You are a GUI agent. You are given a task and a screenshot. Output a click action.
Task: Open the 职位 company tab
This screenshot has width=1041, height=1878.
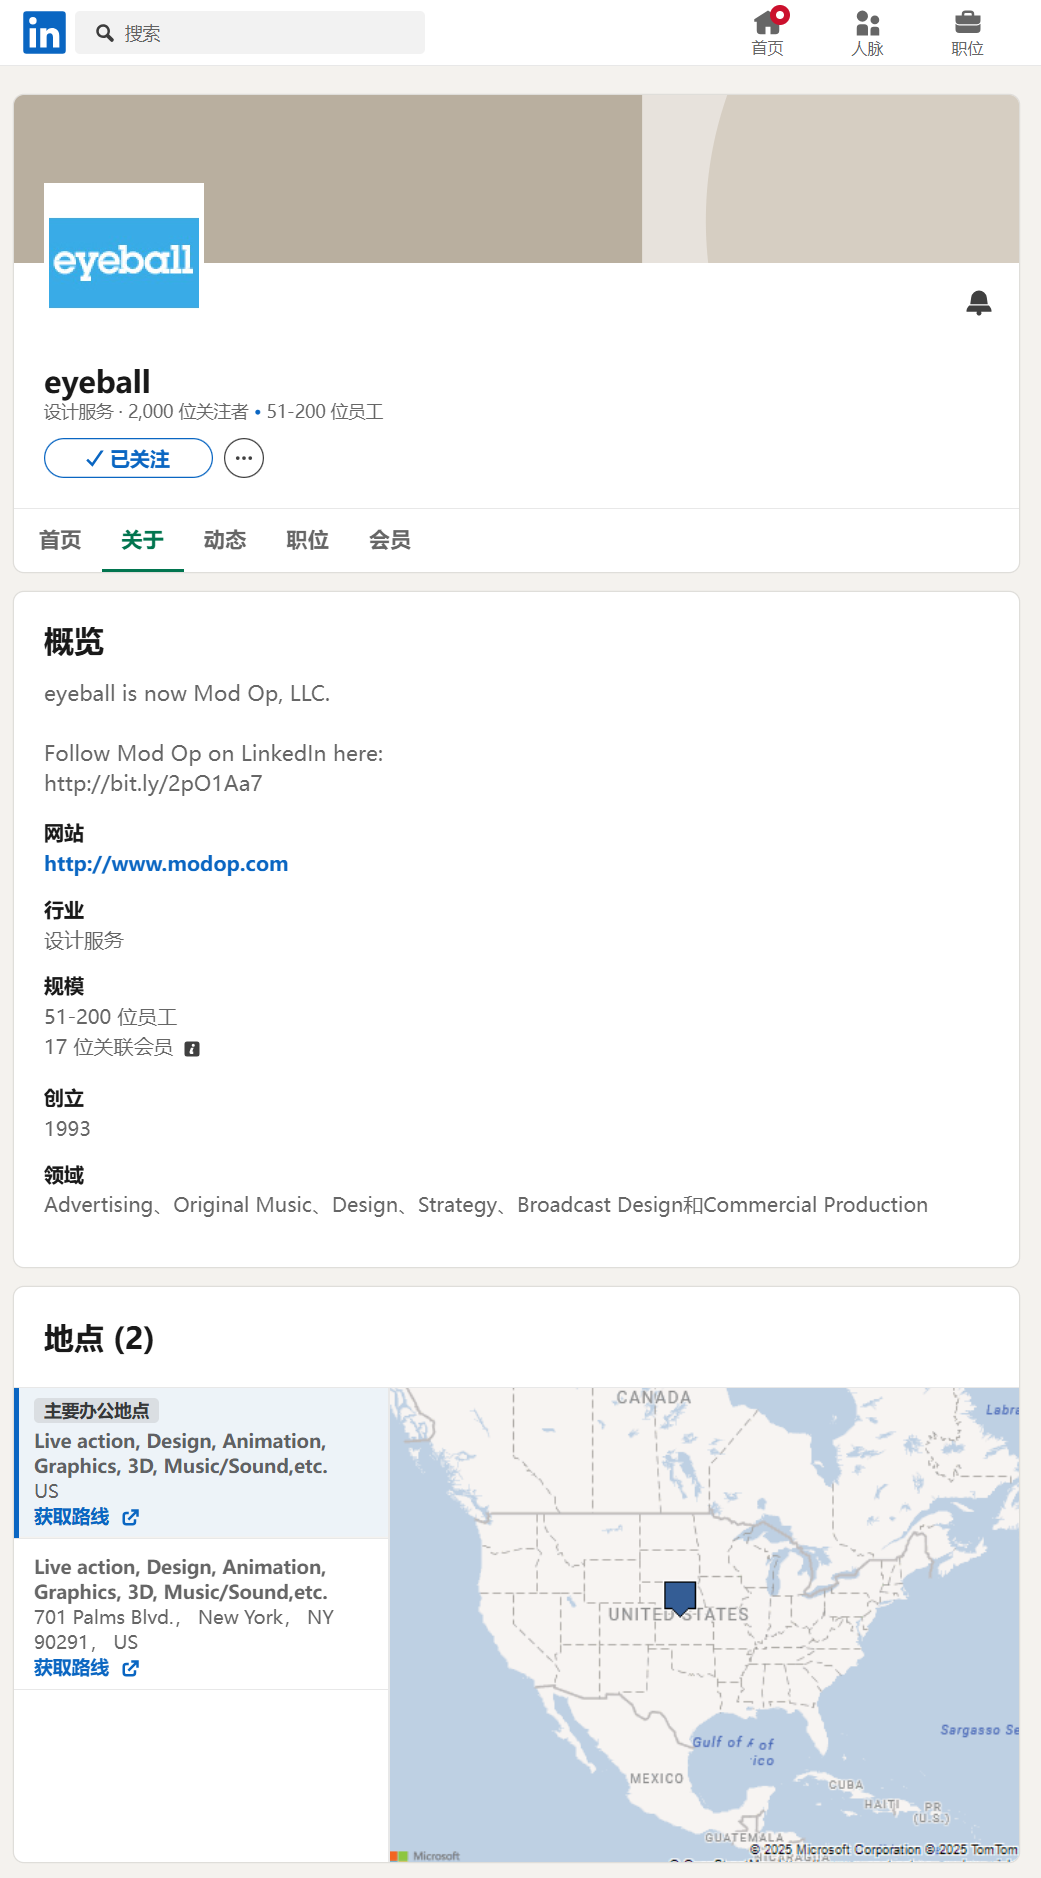coord(307,540)
